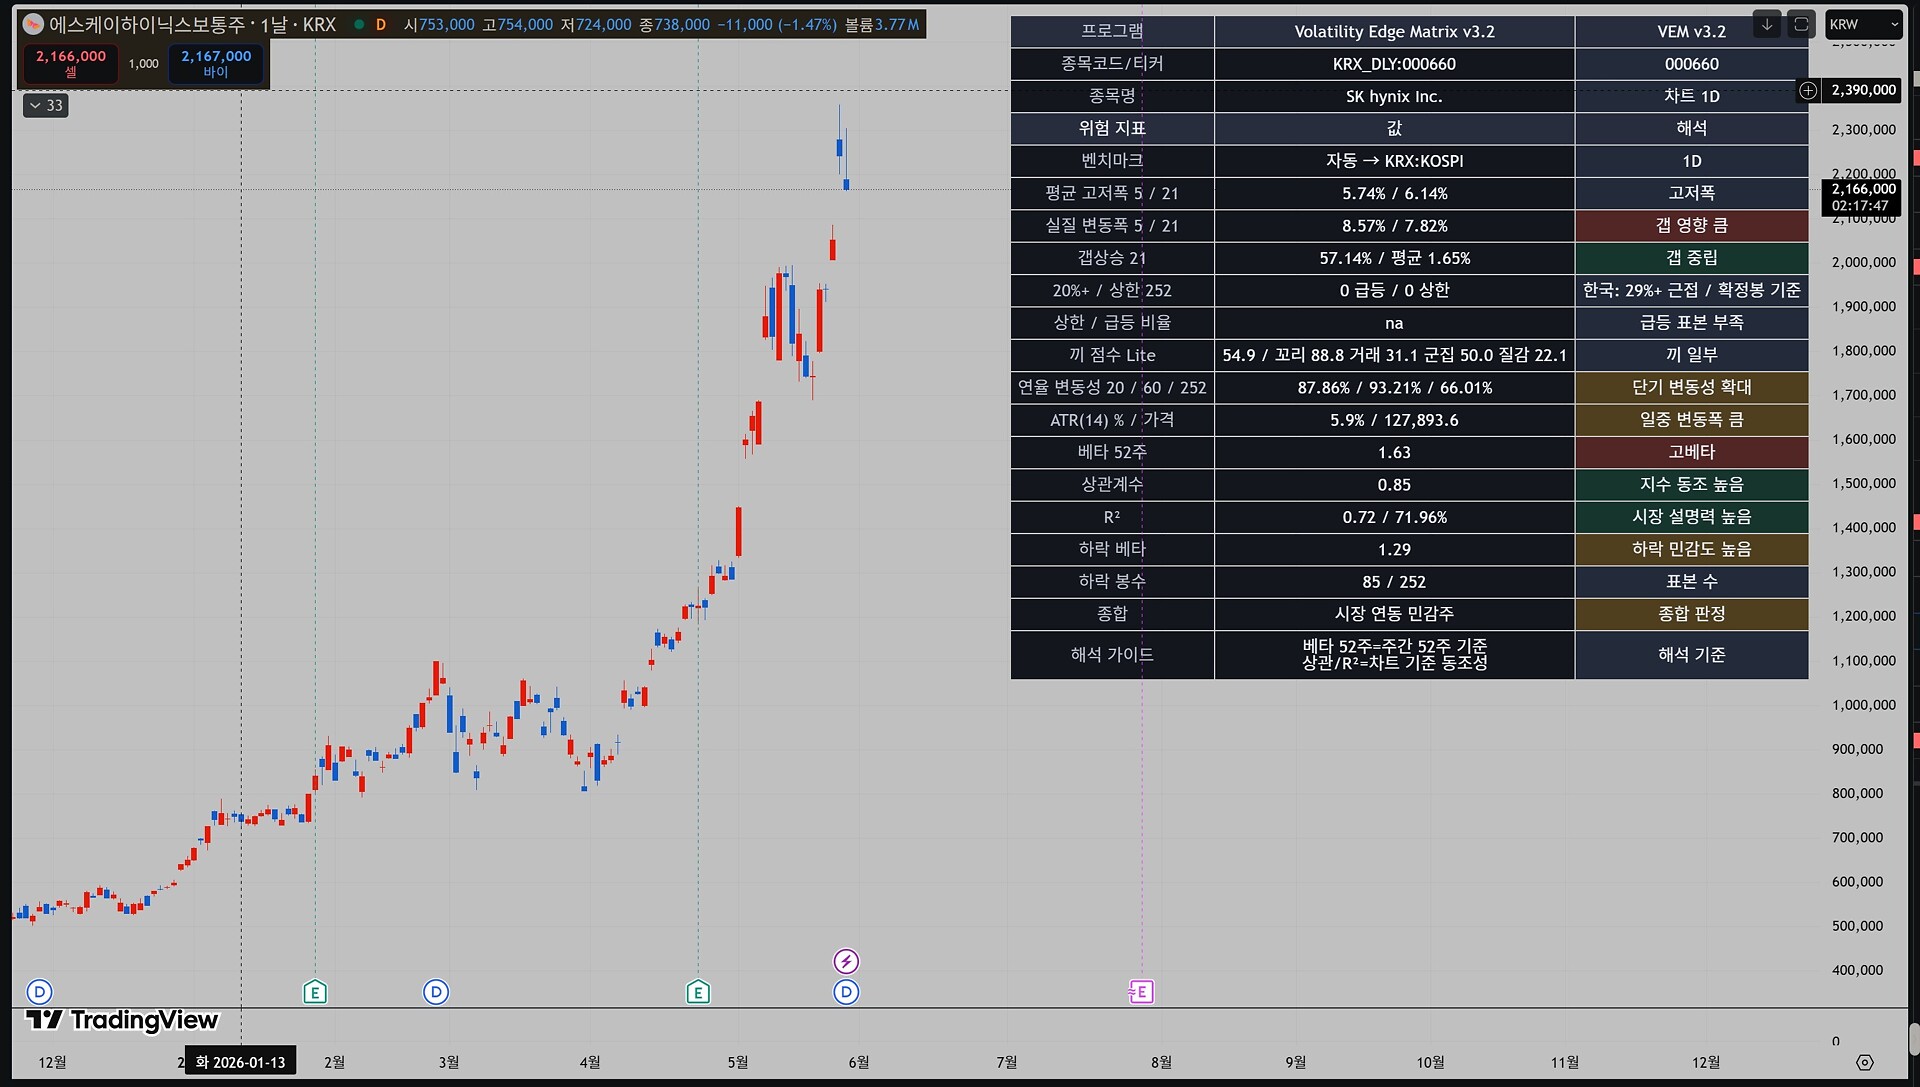This screenshot has width=1920, height=1087.
Task: Toggle the D daily interval indicator
Action: pos(381,24)
